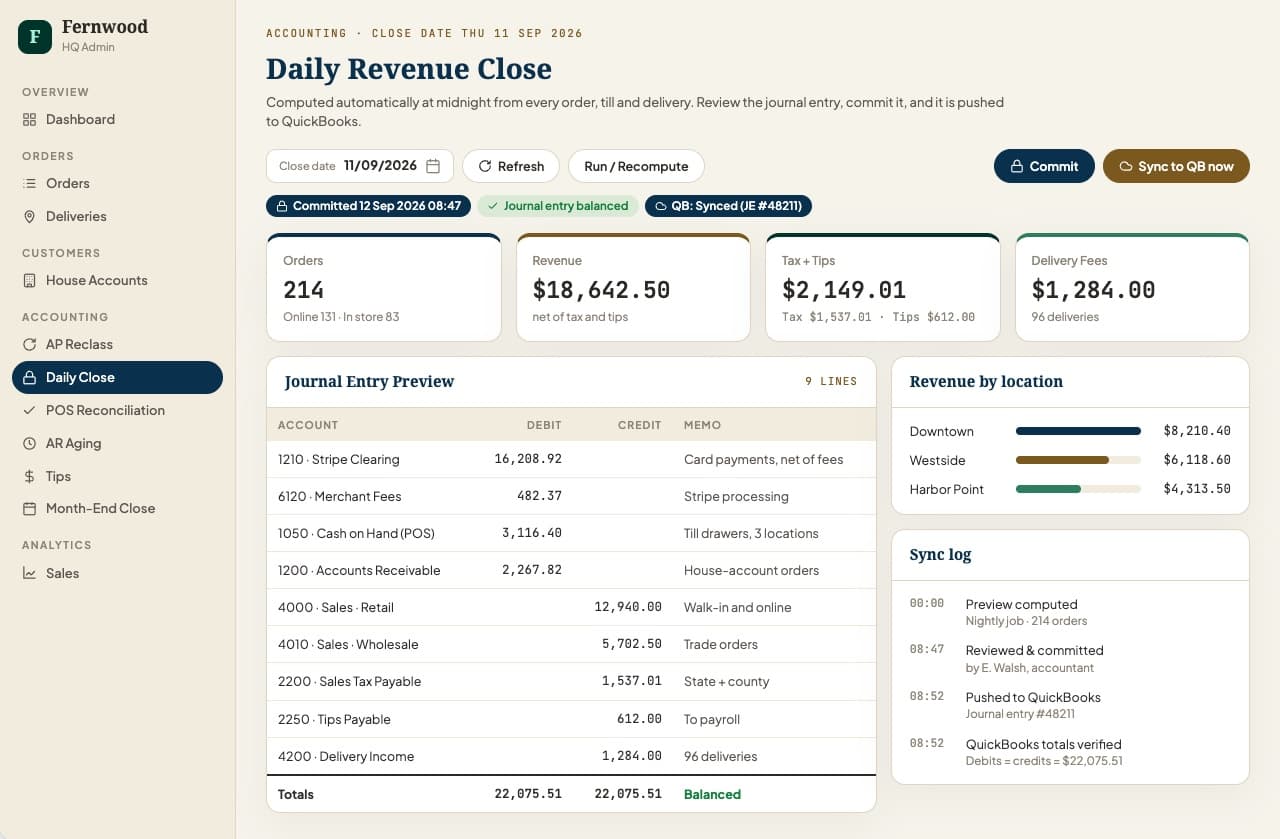Click the Committed 12 Sep 2026 08:47 badge

(x=368, y=206)
